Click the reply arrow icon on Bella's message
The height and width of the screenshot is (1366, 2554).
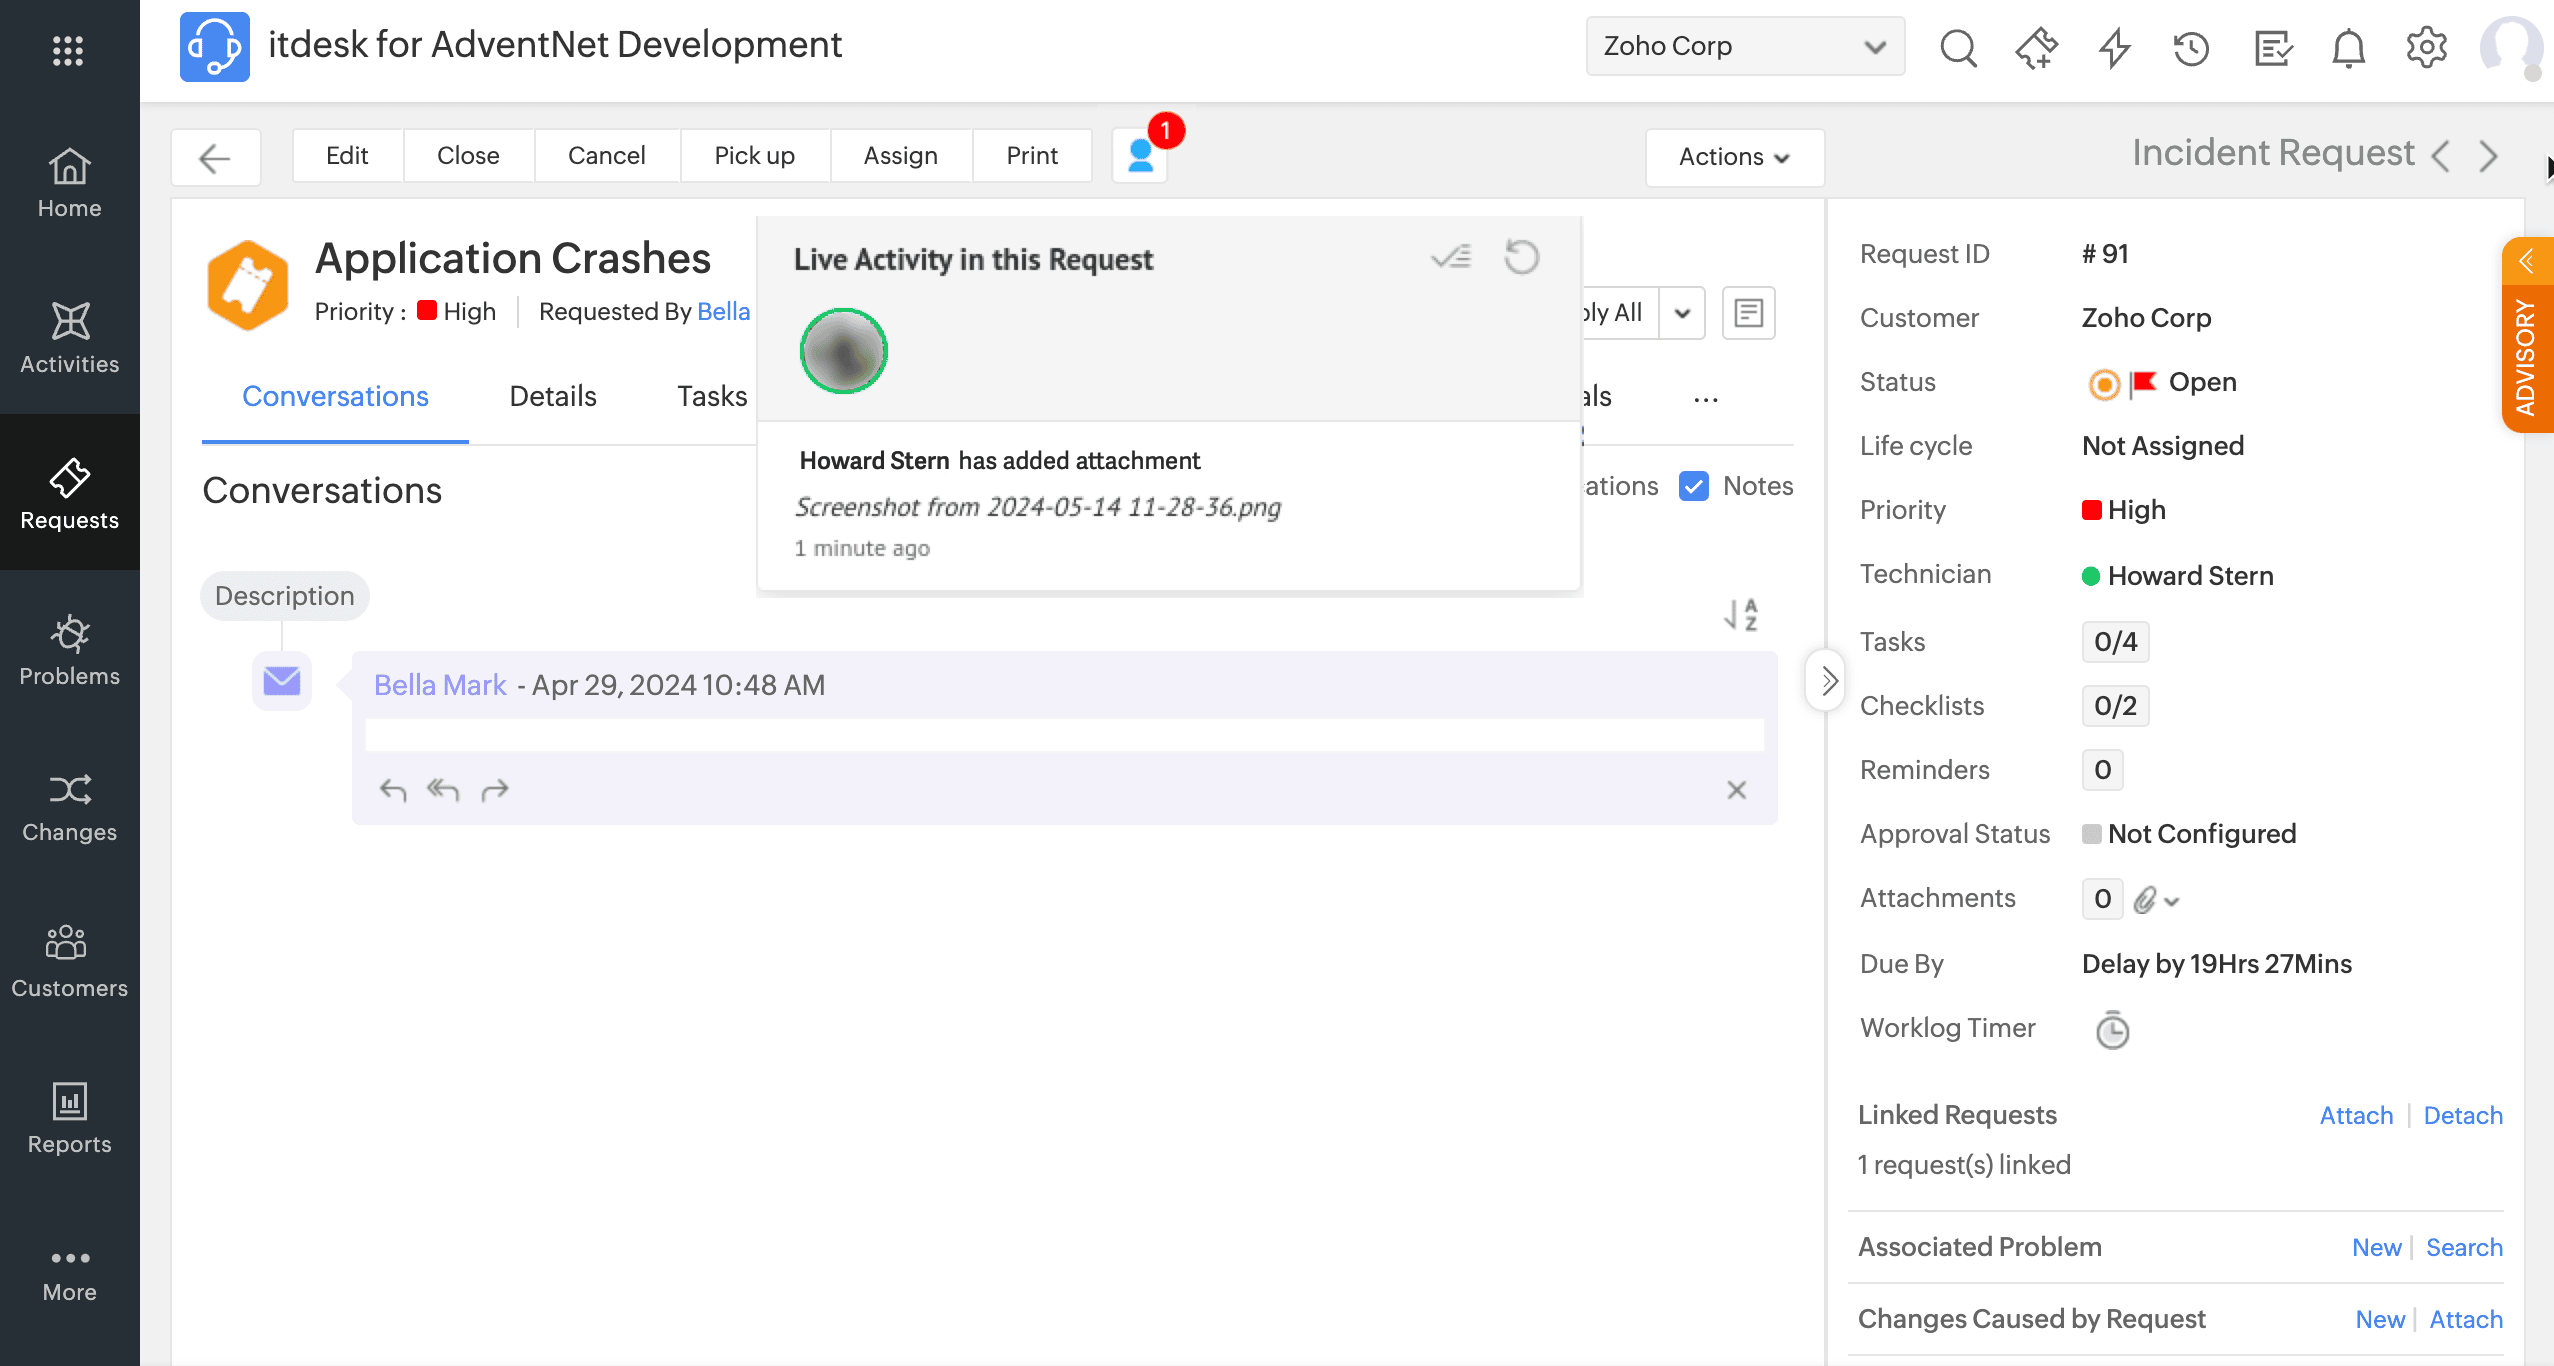tap(393, 790)
